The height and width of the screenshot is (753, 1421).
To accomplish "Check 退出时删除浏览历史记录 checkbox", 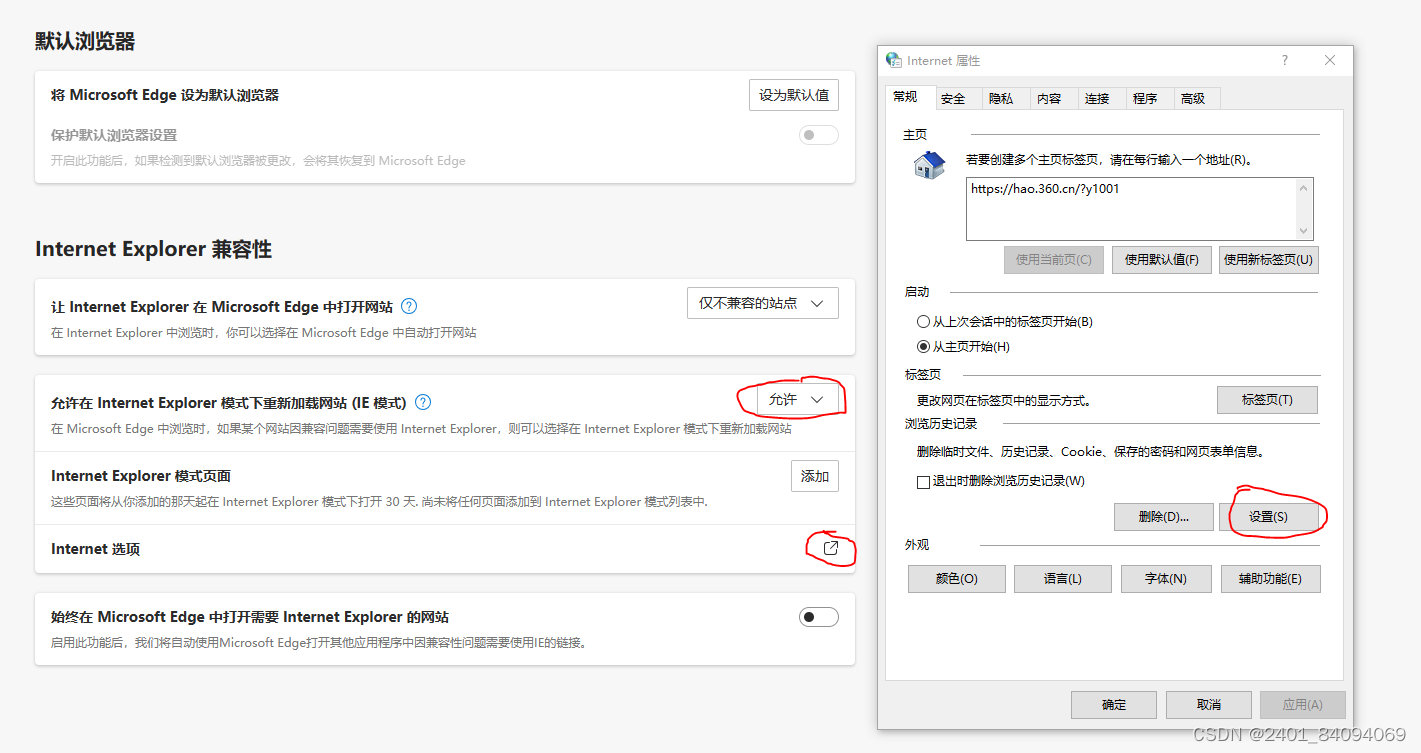I will [x=923, y=482].
